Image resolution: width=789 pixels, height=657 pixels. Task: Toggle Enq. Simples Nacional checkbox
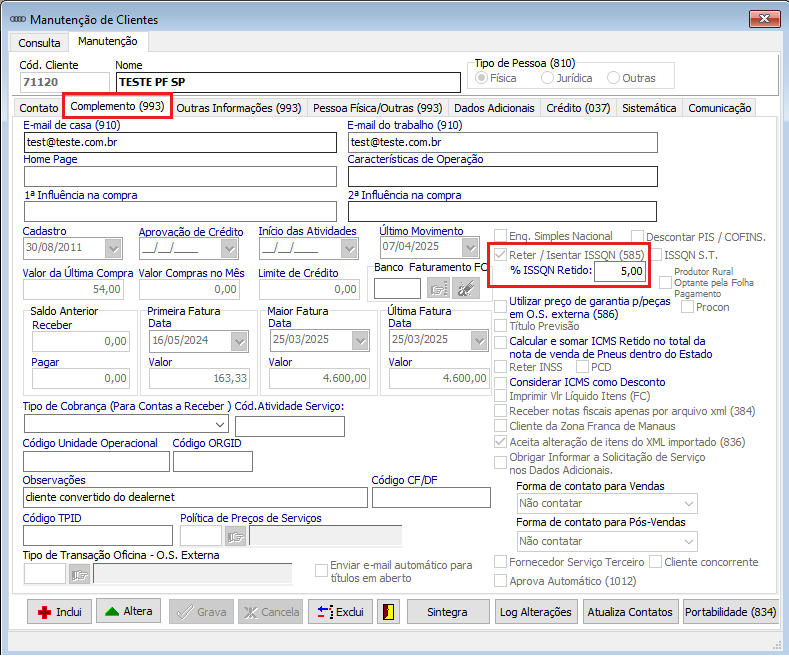coord(500,236)
